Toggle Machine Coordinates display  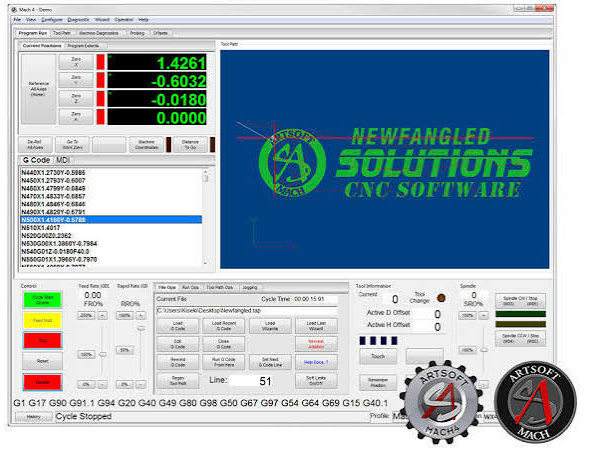tap(146, 145)
